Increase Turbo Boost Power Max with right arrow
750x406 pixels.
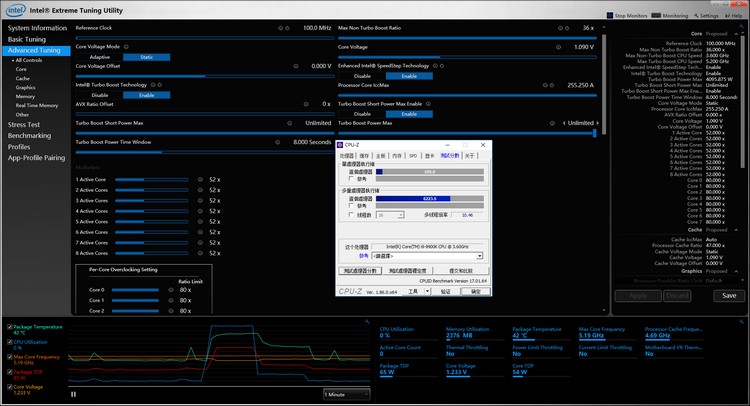coord(597,123)
